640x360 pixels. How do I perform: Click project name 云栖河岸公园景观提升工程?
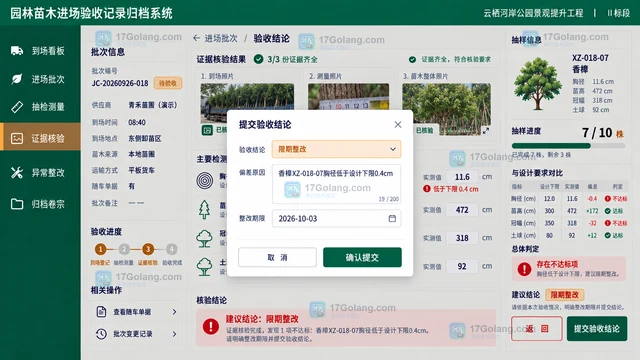pos(533,13)
